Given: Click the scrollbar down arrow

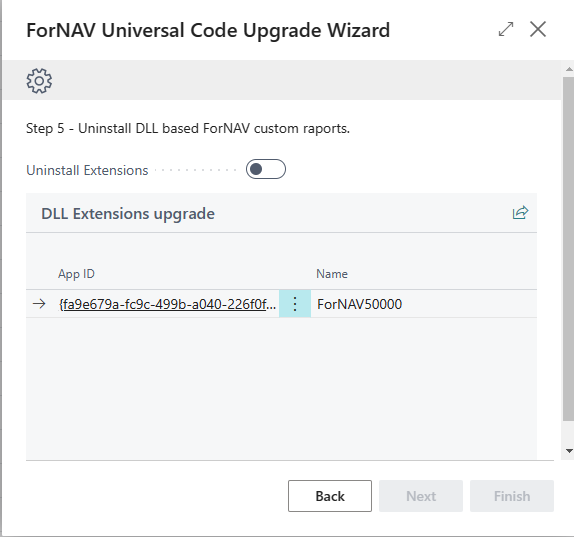Looking at the screenshot, I should click(x=569, y=451).
